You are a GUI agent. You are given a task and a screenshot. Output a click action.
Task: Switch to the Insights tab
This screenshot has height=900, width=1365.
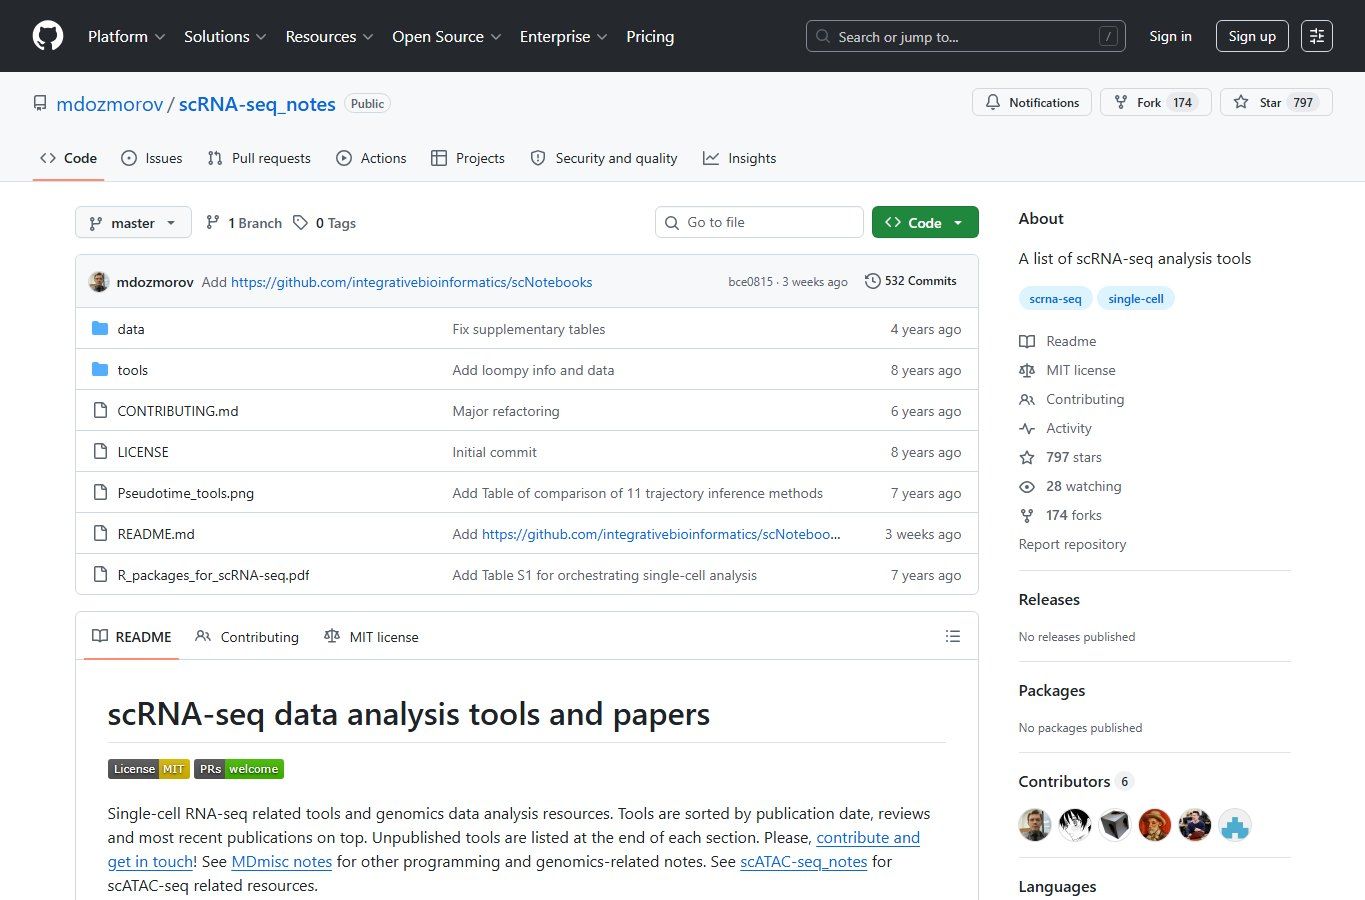[x=740, y=158]
